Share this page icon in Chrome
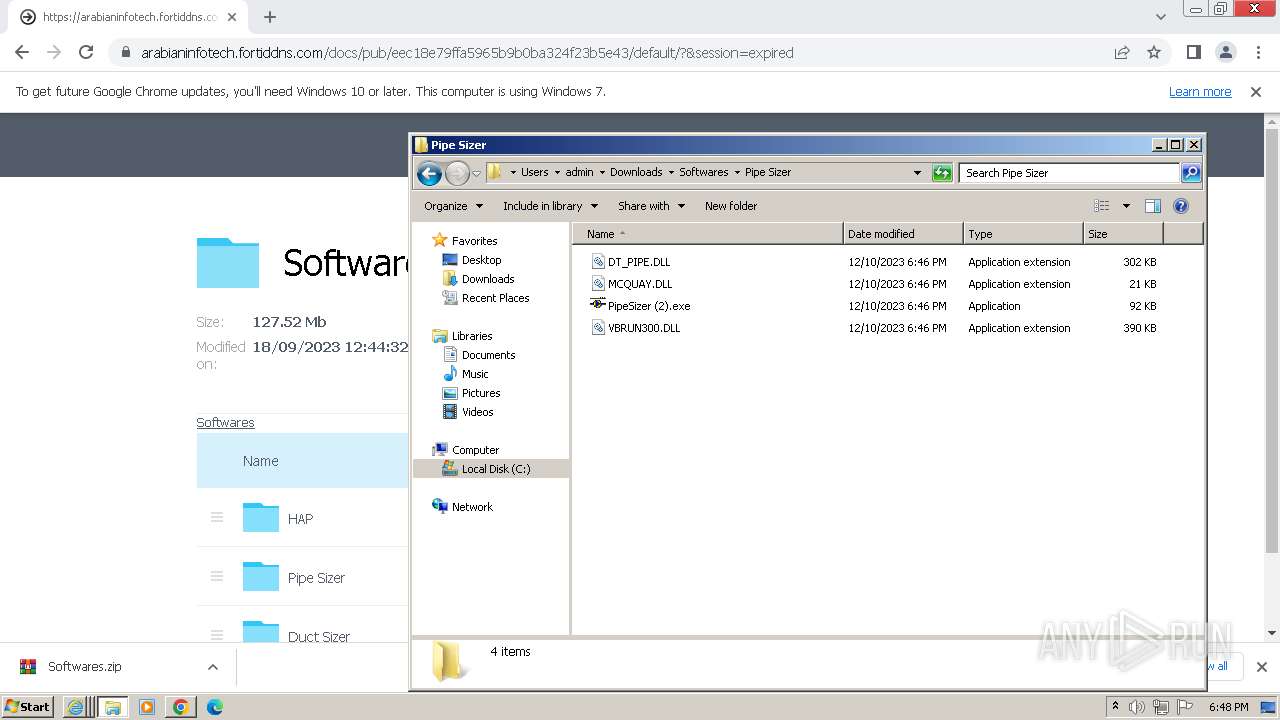The height and width of the screenshot is (720, 1280). pos(1122,53)
